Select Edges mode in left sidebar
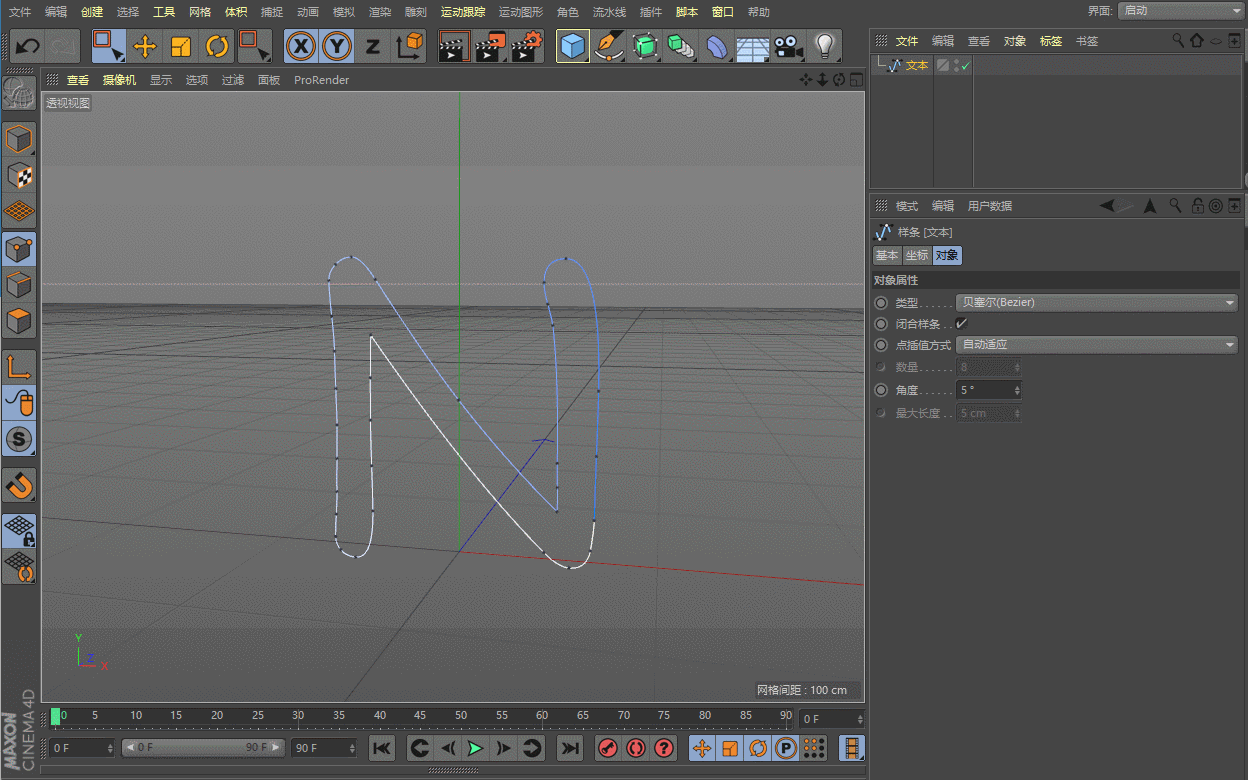Image resolution: width=1248 pixels, height=780 pixels. coord(19,285)
